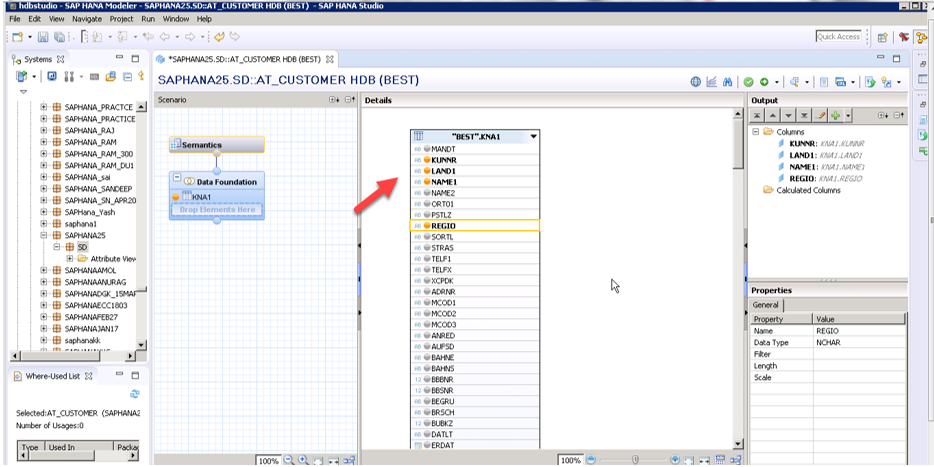
Task: Expand the SAPHANA_RAJ tree node
Action: pos(43,130)
